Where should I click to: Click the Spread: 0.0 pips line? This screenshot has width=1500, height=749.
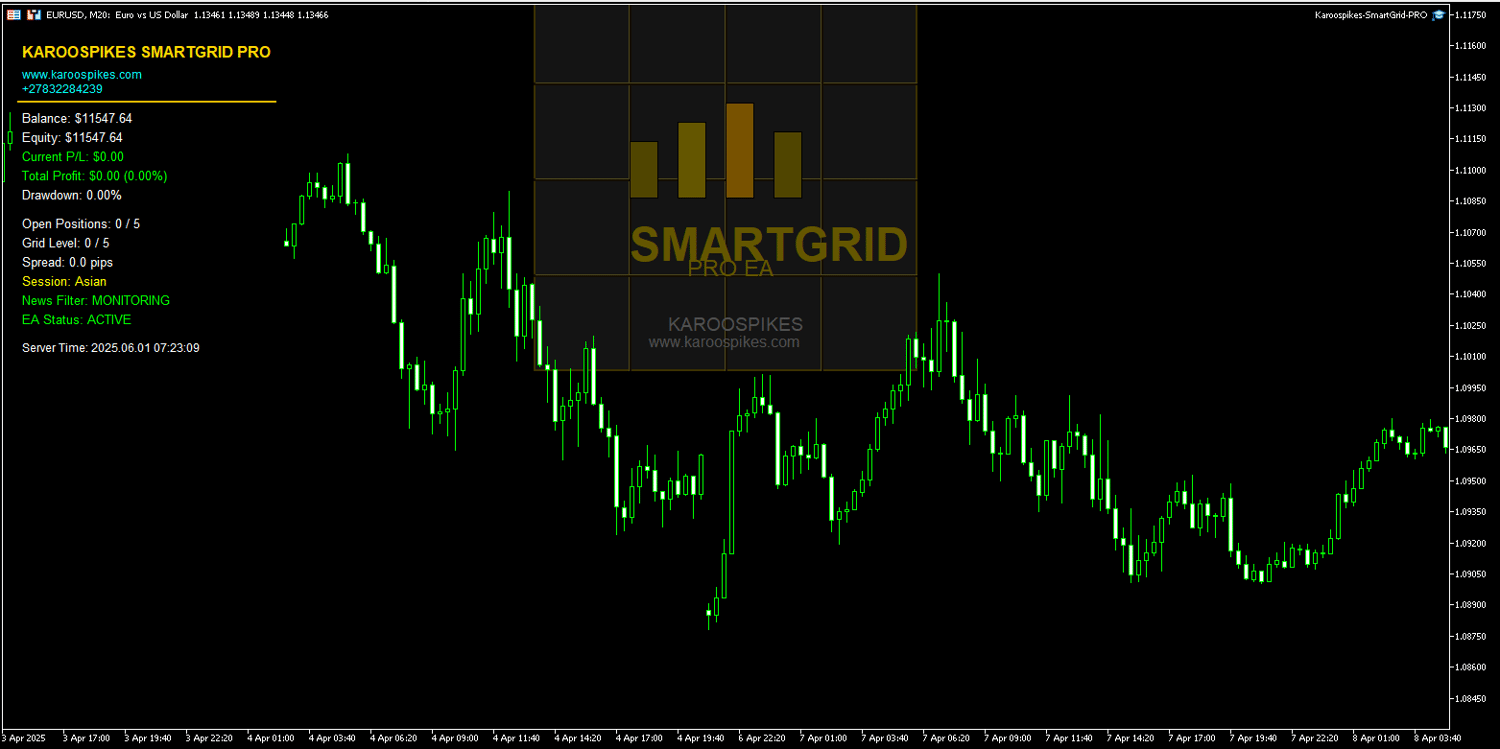click(67, 262)
